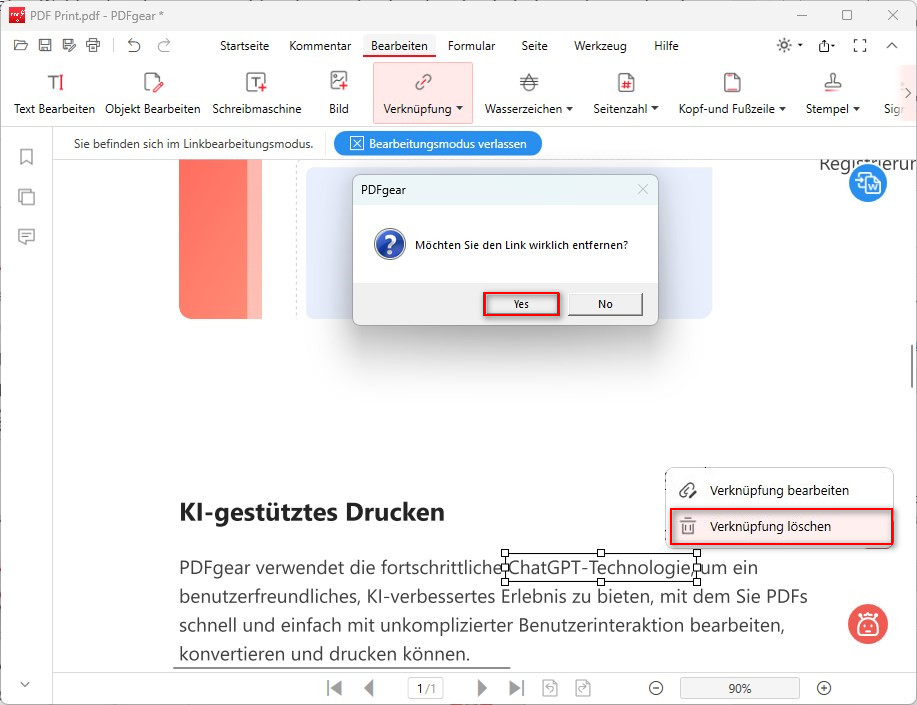Confirm link removal with Yes
Image resolution: width=917 pixels, height=705 pixels.
coord(520,303)
